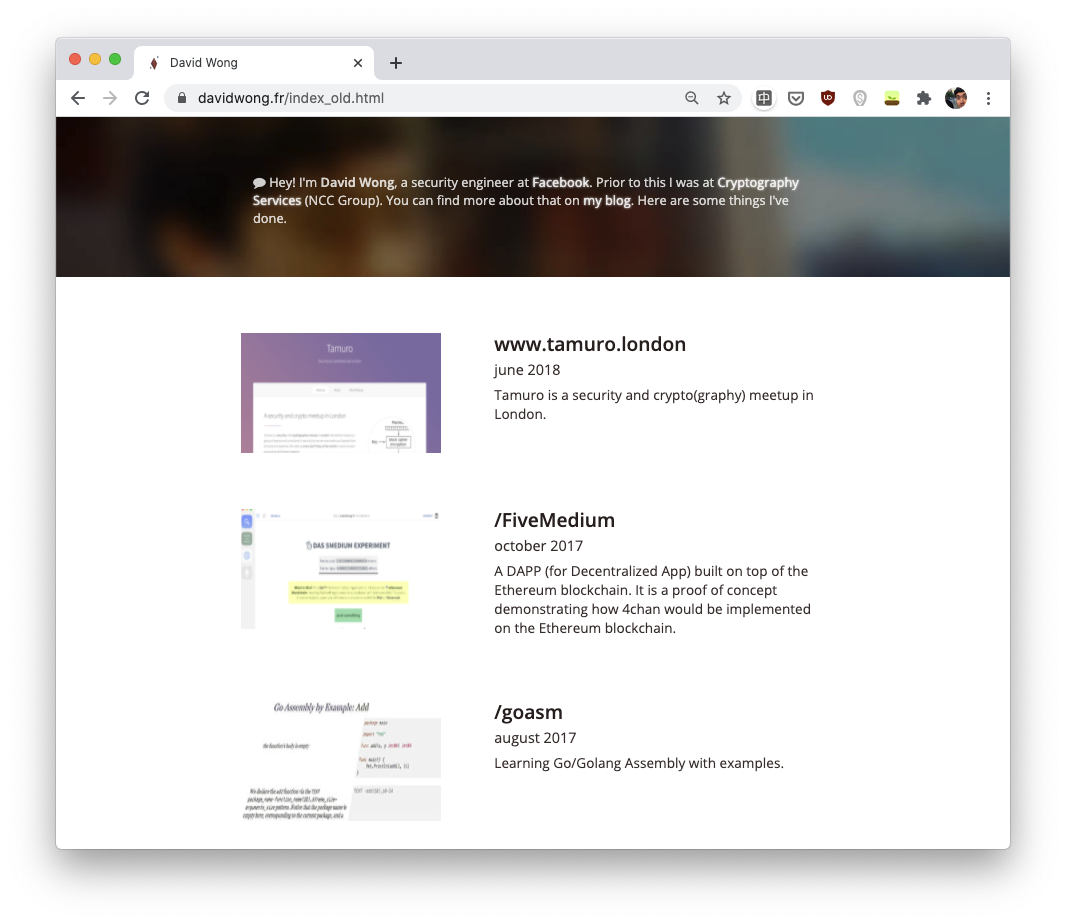Go back to the previous page

[78, 98]
